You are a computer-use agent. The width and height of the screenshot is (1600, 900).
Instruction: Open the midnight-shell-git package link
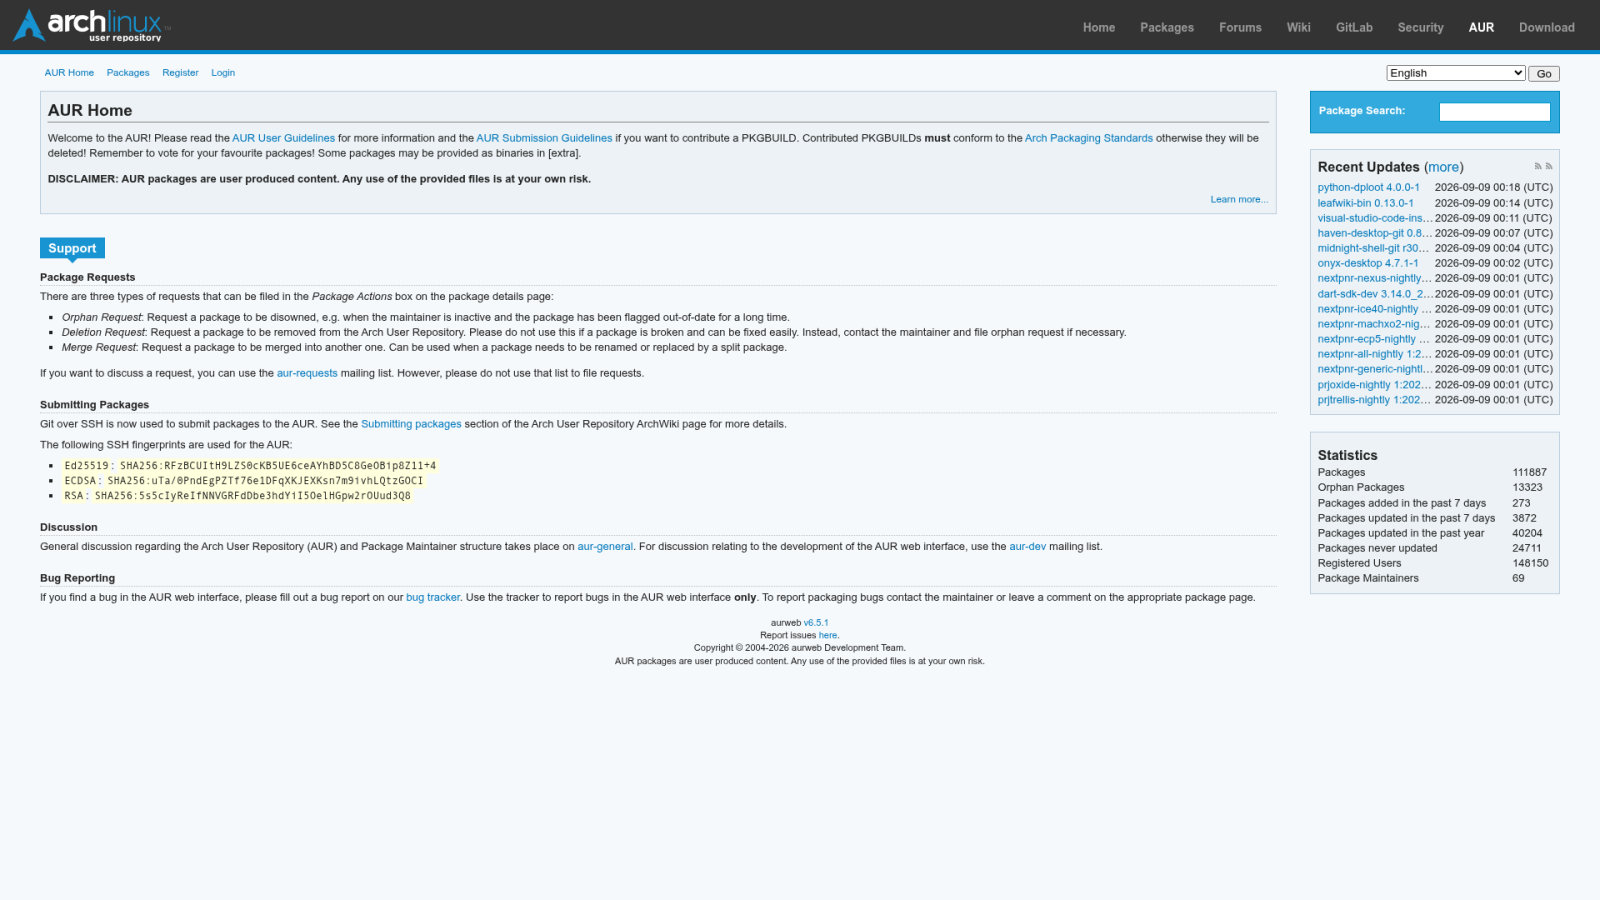point(1374,248)
